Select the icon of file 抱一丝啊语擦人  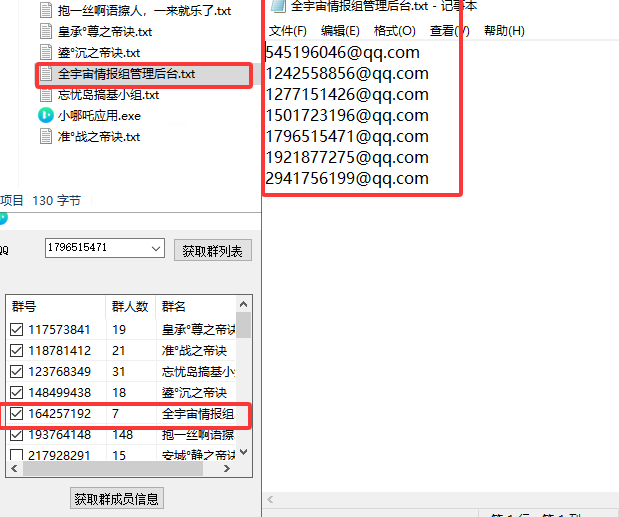(x=46, y=10)
